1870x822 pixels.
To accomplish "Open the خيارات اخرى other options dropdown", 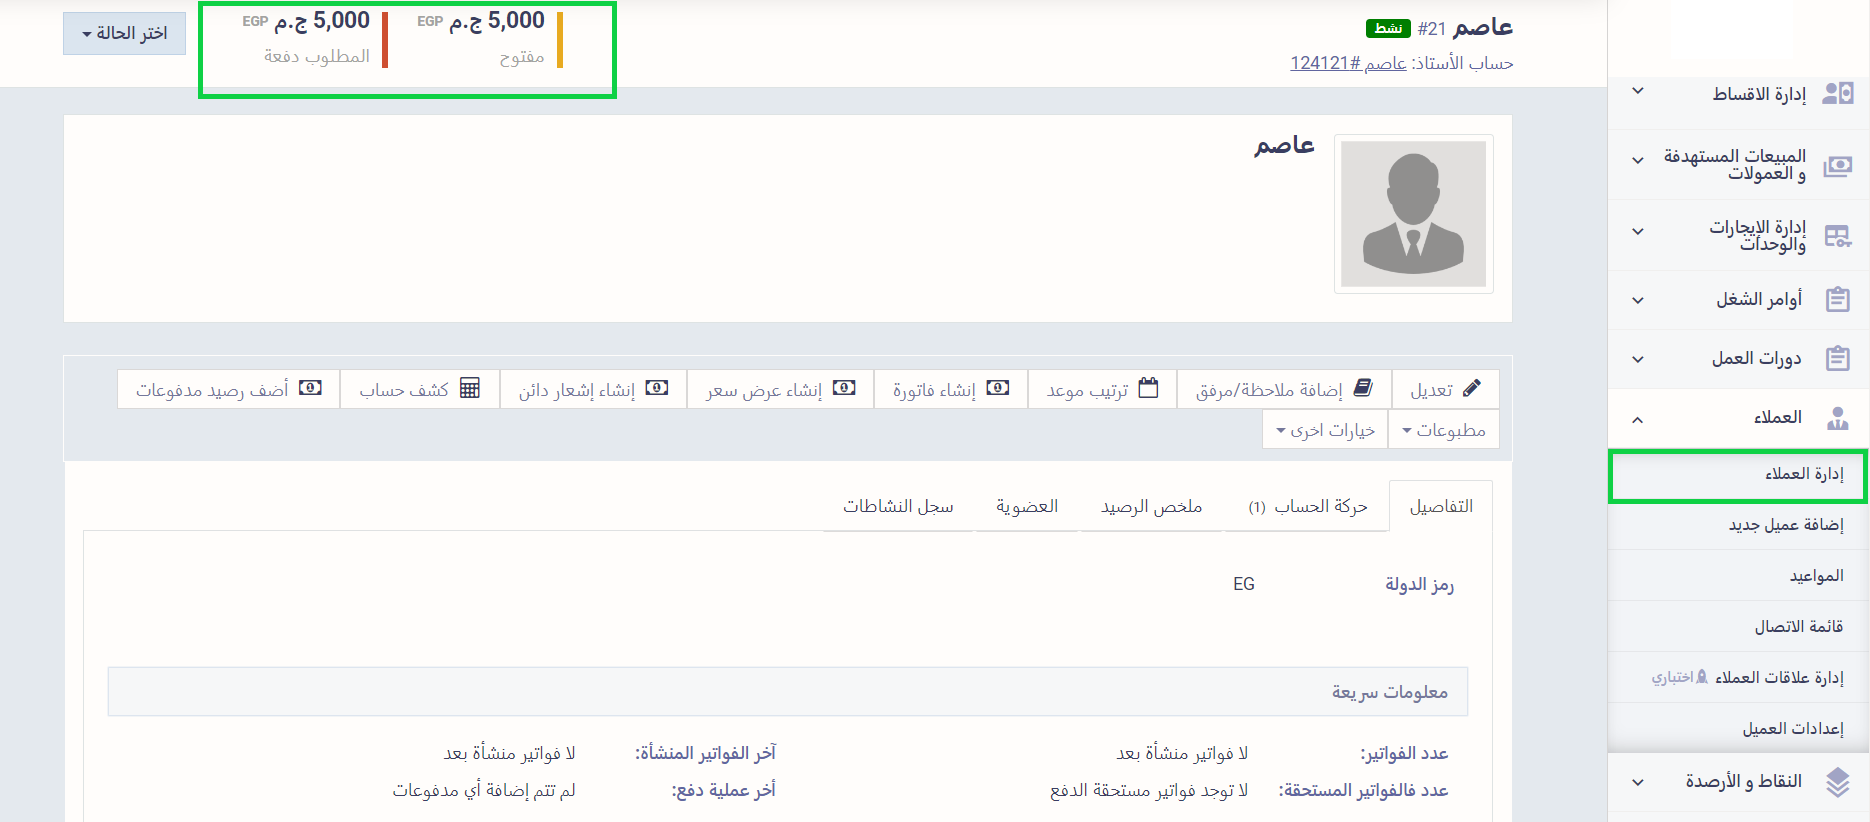I will pyautogui.click(x=1325, y=430).
